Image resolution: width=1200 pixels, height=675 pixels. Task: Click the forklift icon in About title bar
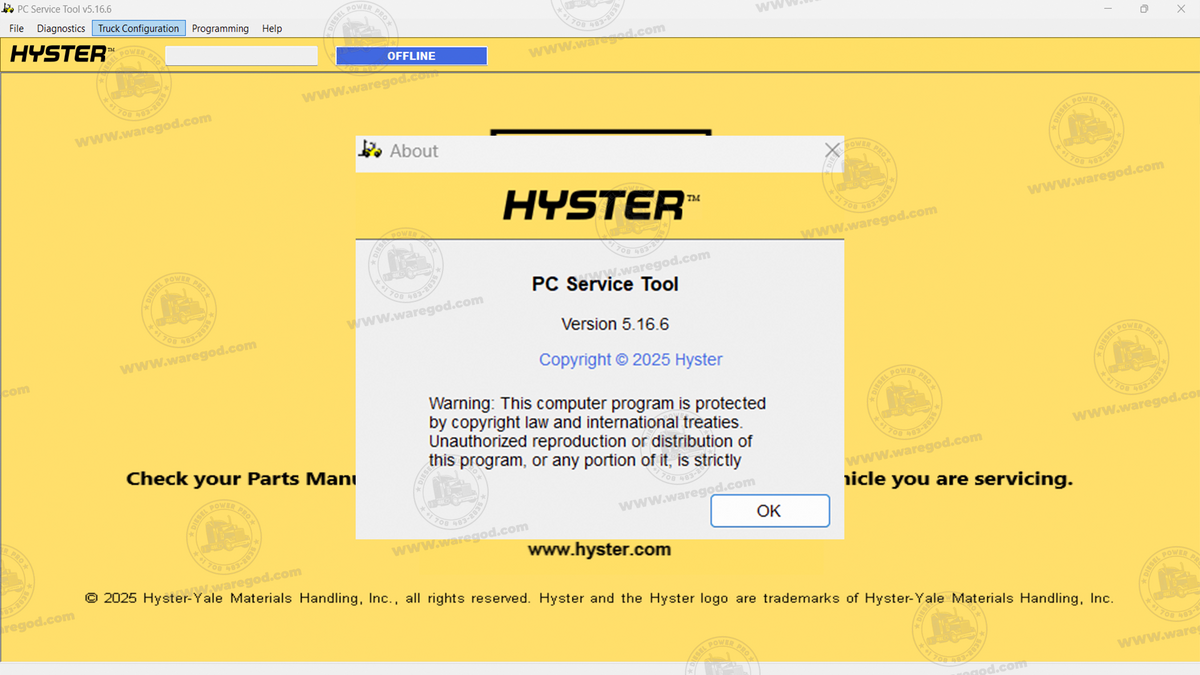click(370, 150)
